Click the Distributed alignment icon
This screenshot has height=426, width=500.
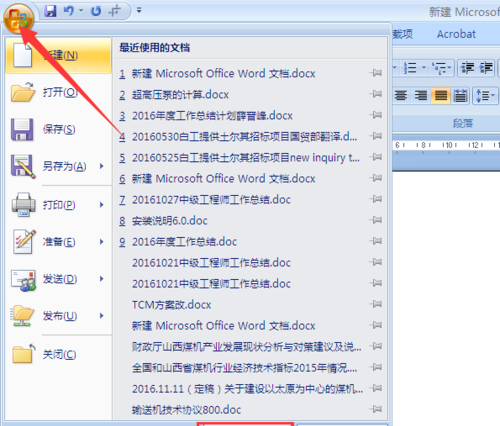460,96
